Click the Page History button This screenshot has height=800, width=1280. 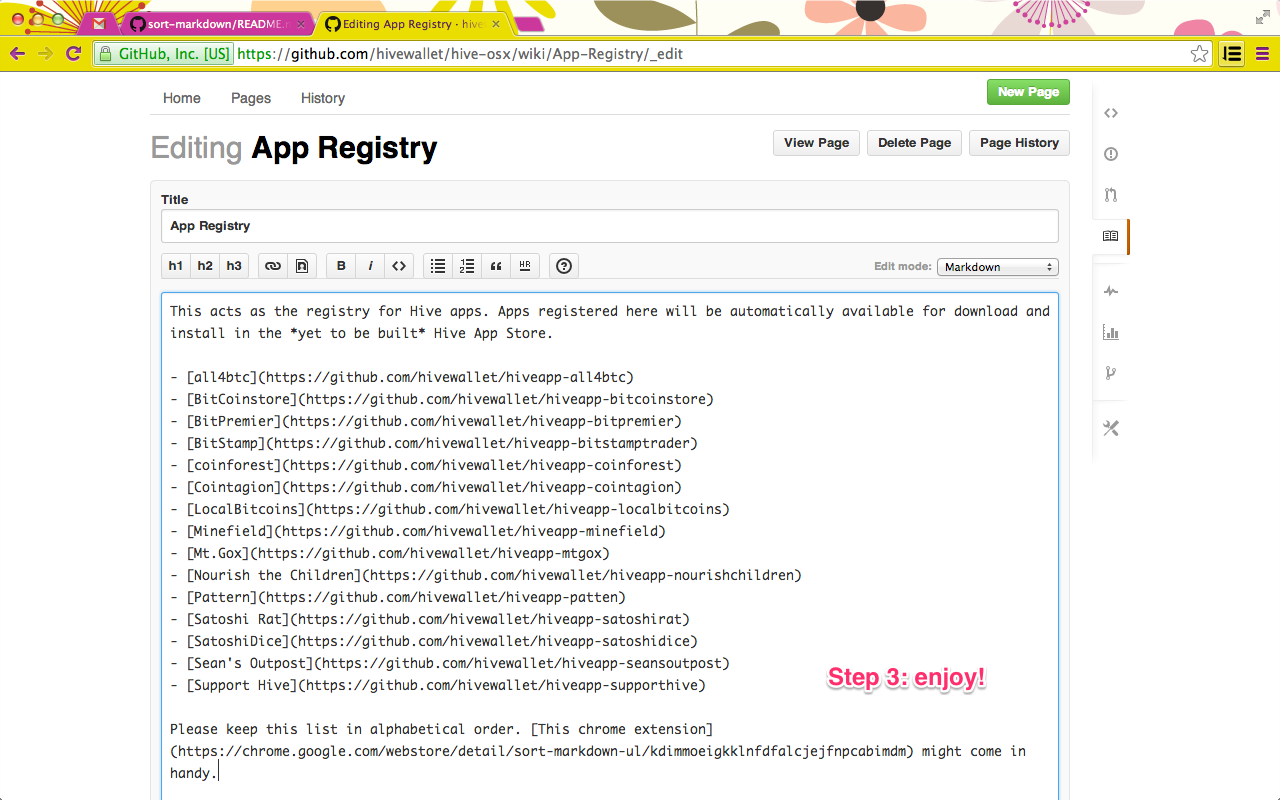click(x=1019, y=143)
